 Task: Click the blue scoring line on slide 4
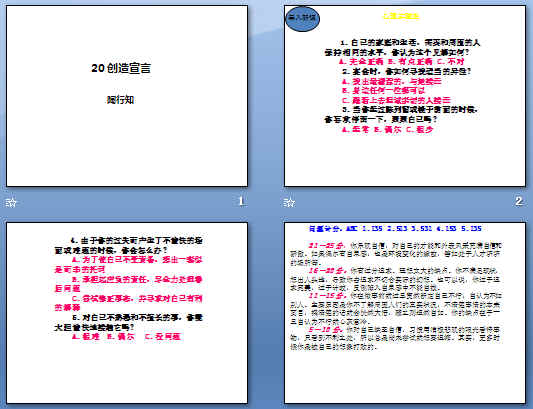coord(395,228)
